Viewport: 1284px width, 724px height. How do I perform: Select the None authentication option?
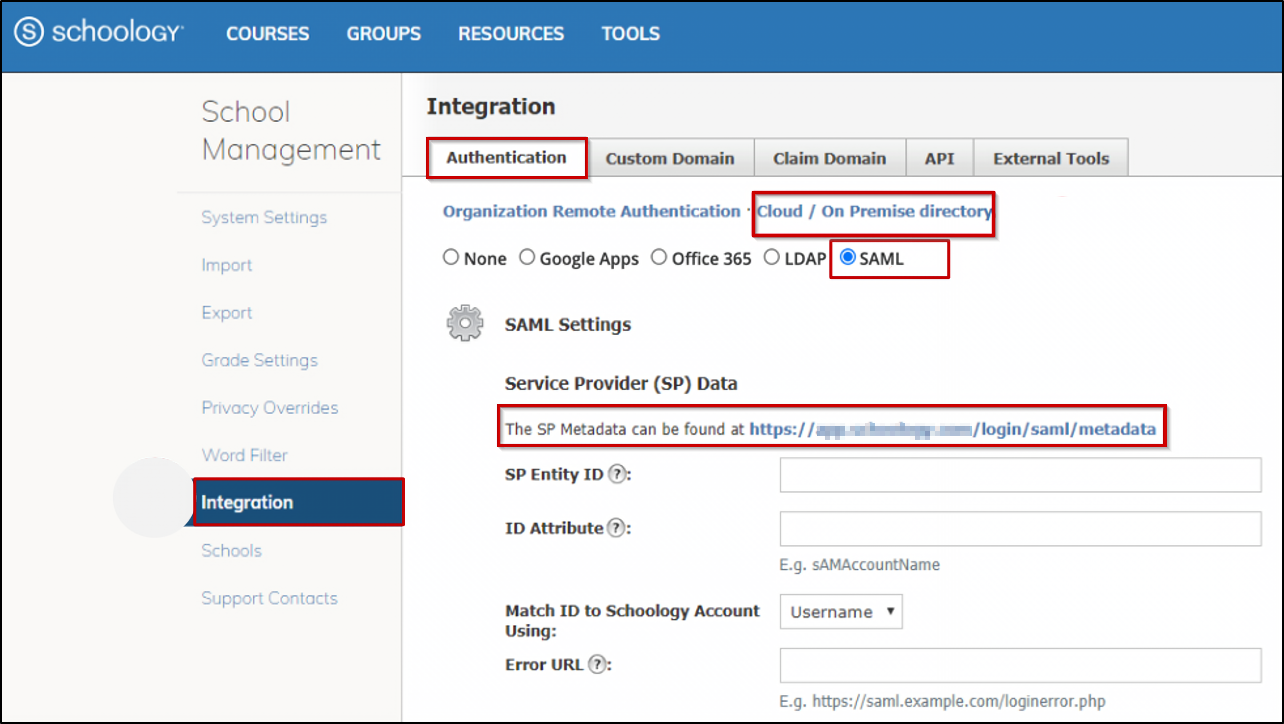pyautogui.click(x=451, y=256)
